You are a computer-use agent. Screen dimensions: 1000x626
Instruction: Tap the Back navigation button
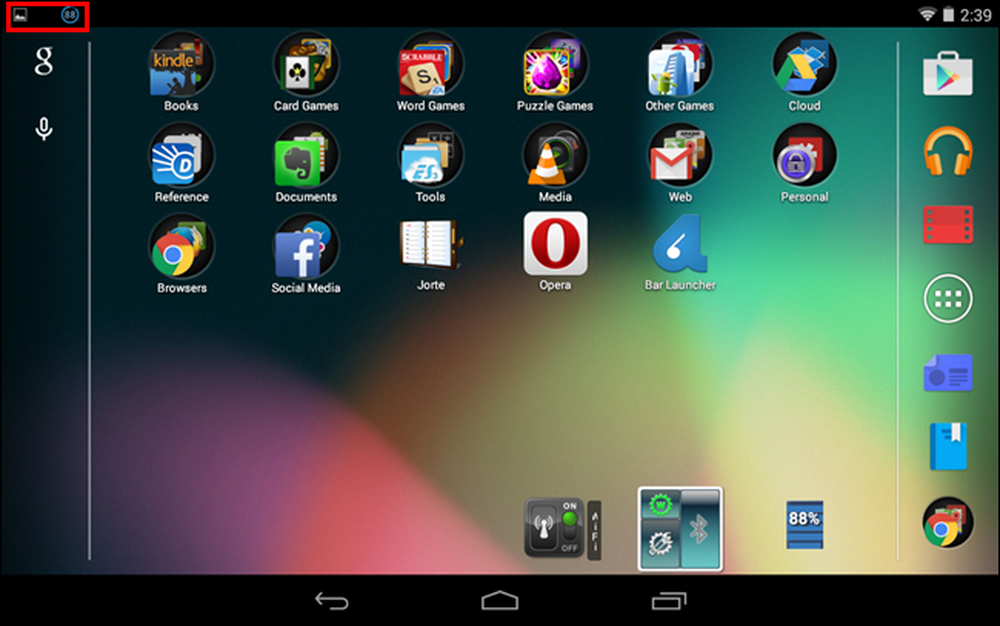[x=332, y=601]
